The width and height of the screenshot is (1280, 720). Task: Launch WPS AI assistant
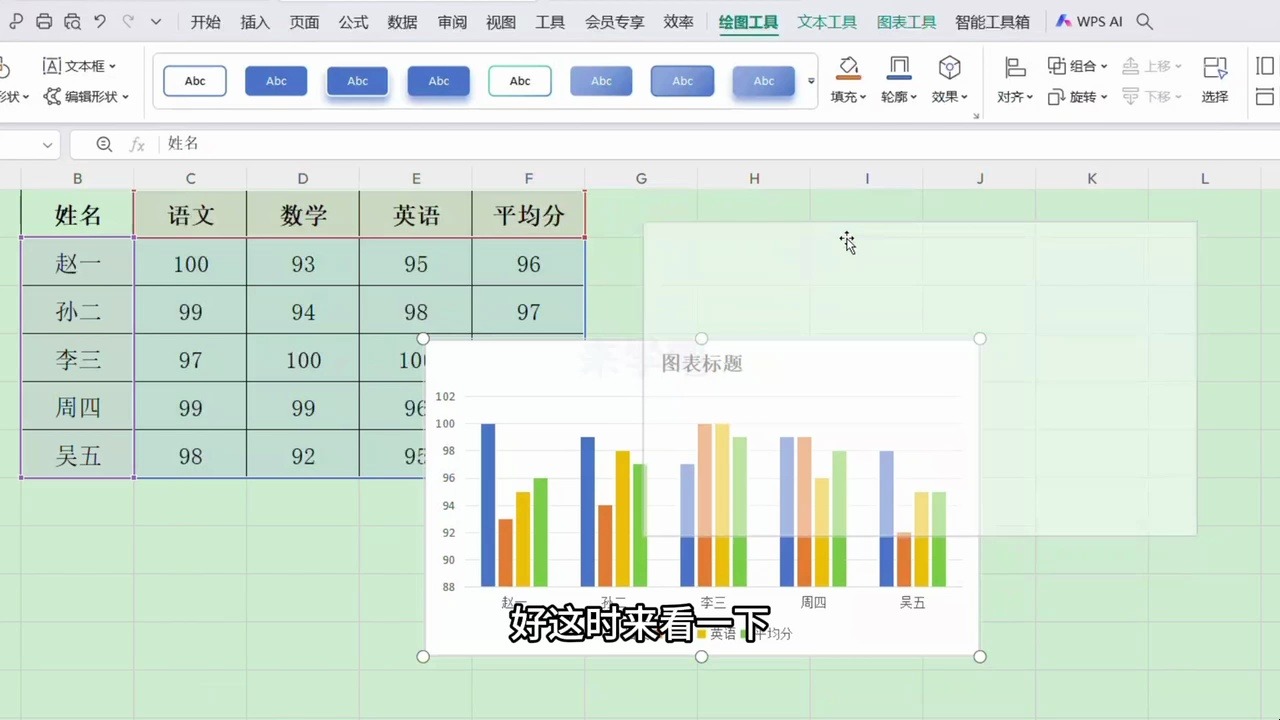tap(1089, 21)
